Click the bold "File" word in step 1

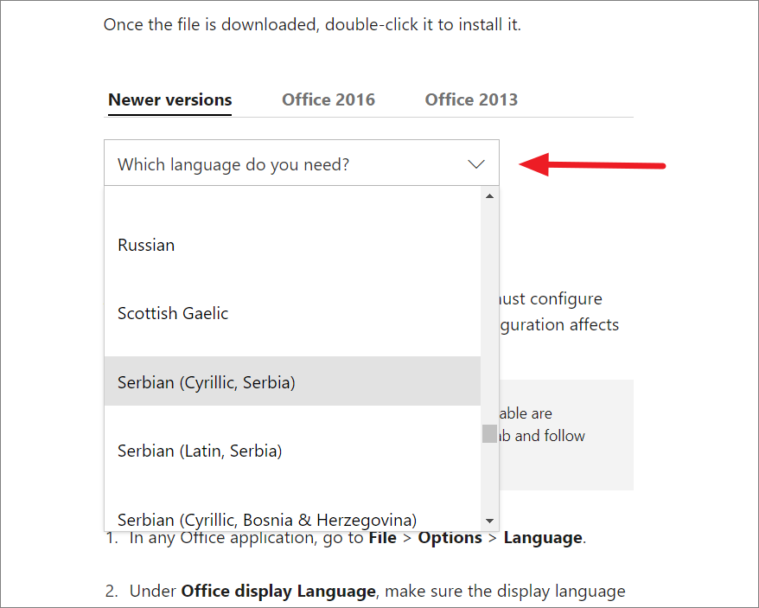(x=384, y=537)
